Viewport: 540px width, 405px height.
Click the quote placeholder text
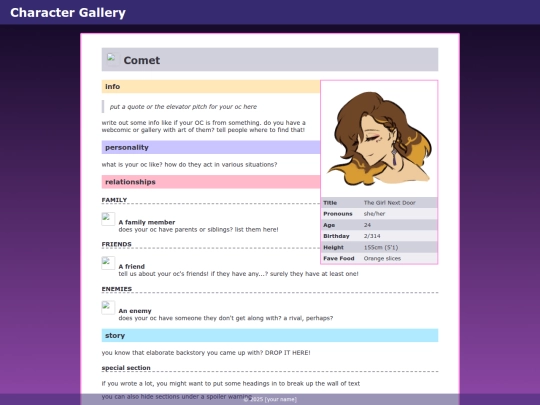pos(183,107)
